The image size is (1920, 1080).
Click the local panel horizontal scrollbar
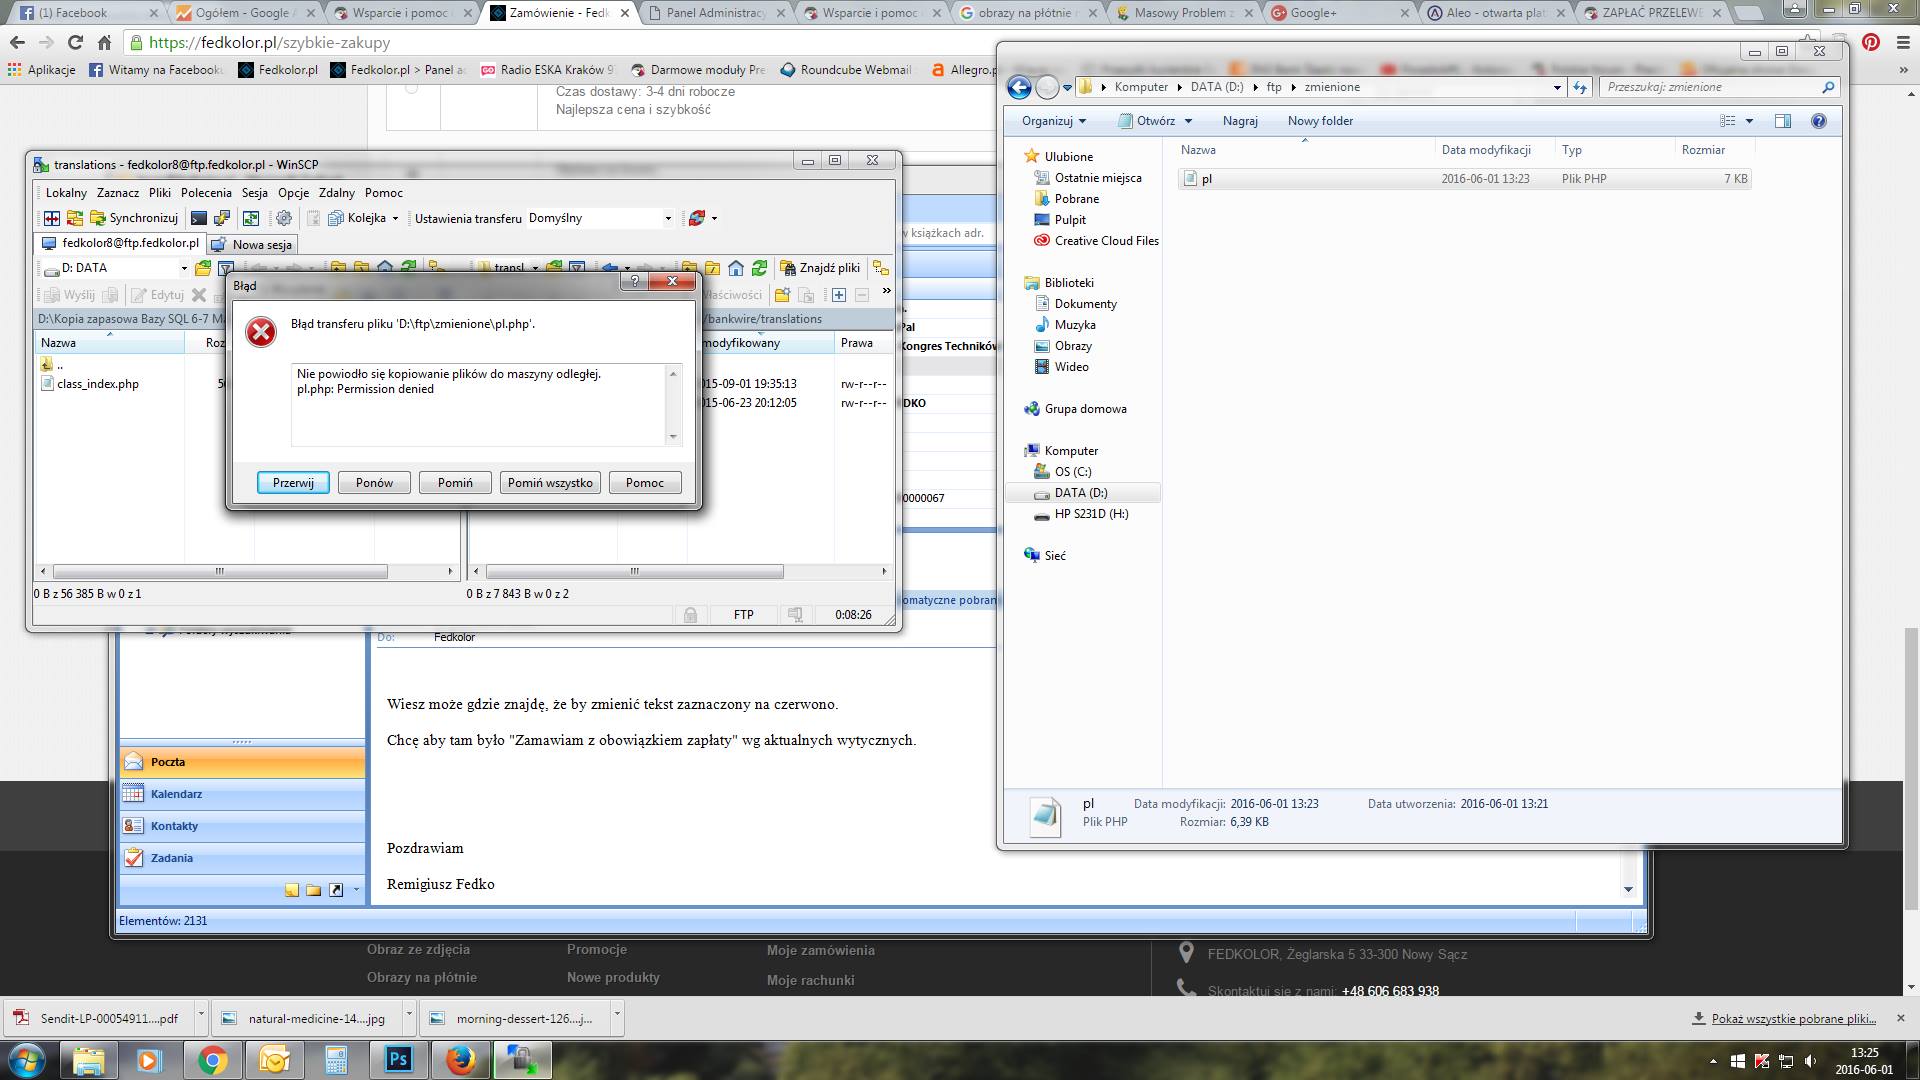(x=220, y=572)
